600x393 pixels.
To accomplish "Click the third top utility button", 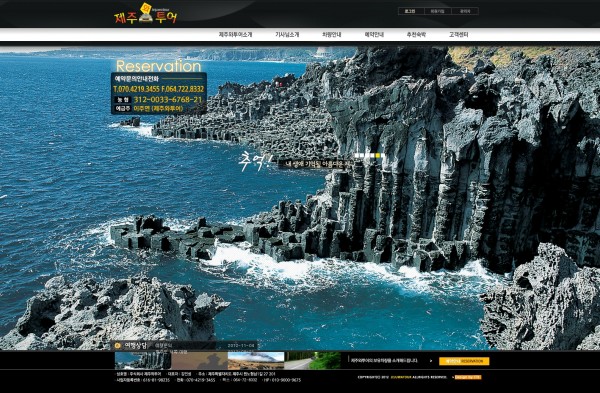I will tap(465, 11).
